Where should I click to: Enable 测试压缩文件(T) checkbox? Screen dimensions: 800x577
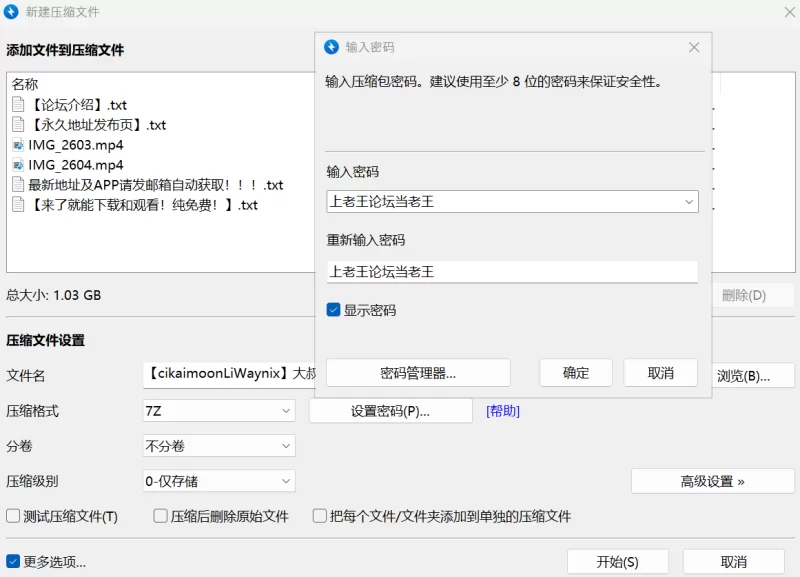point(13,516)
